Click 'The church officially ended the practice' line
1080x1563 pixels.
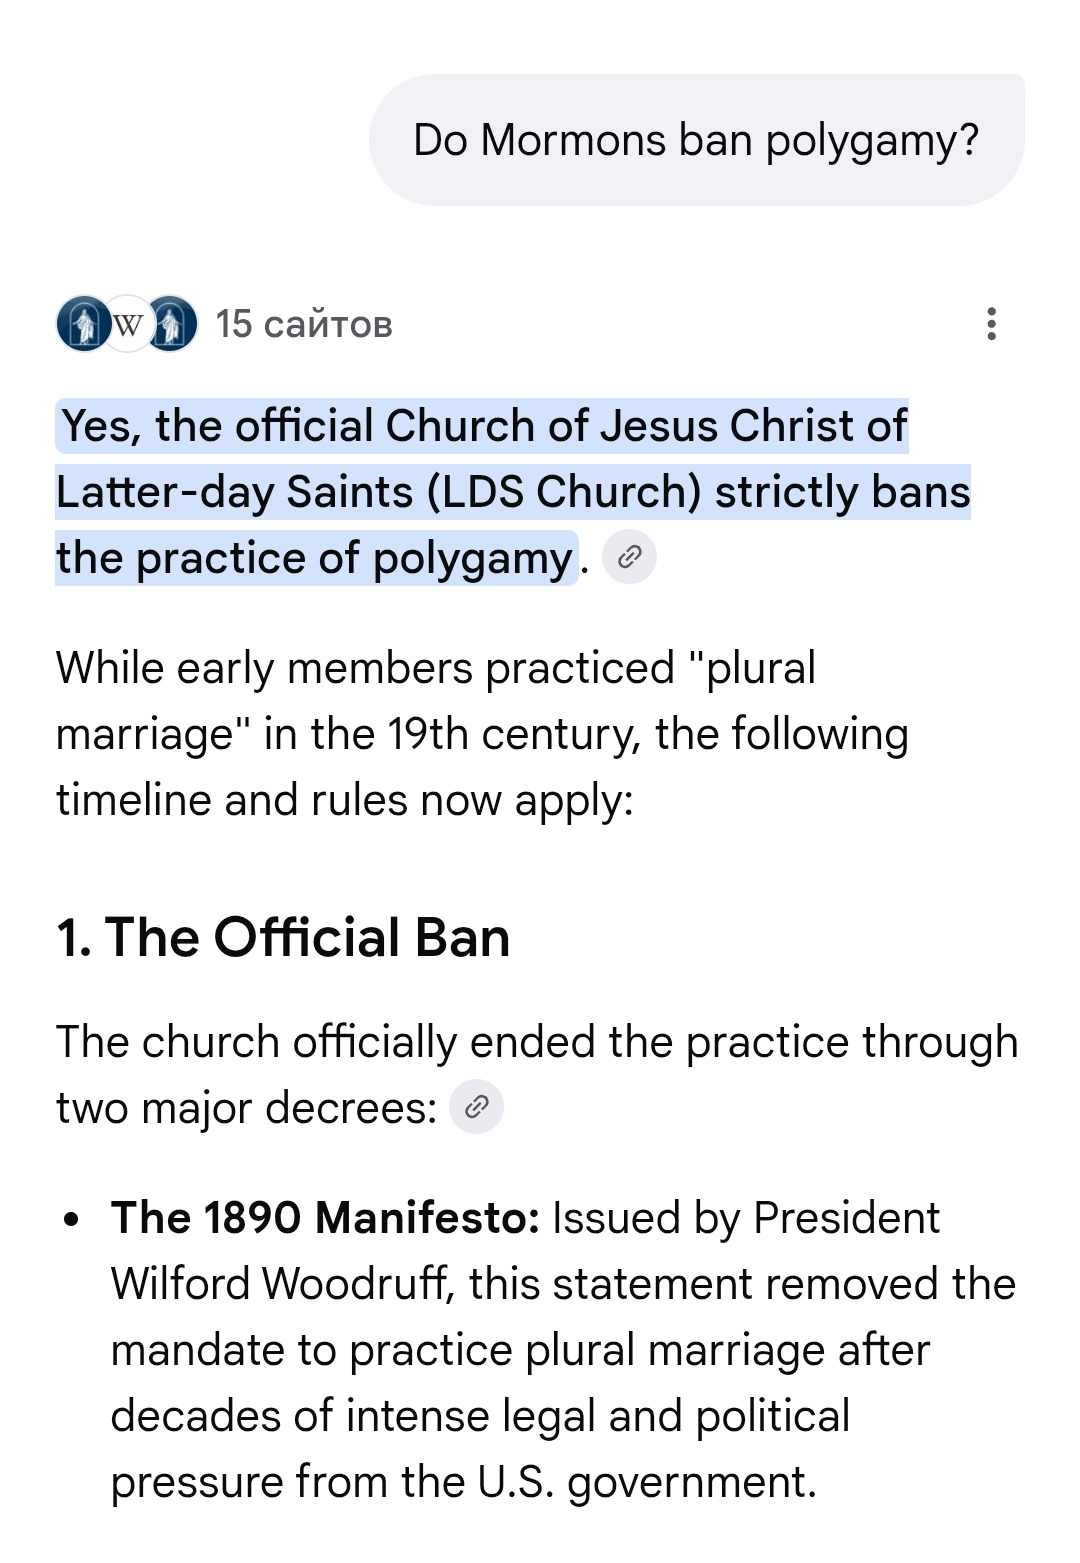(x=536, y=1042)
